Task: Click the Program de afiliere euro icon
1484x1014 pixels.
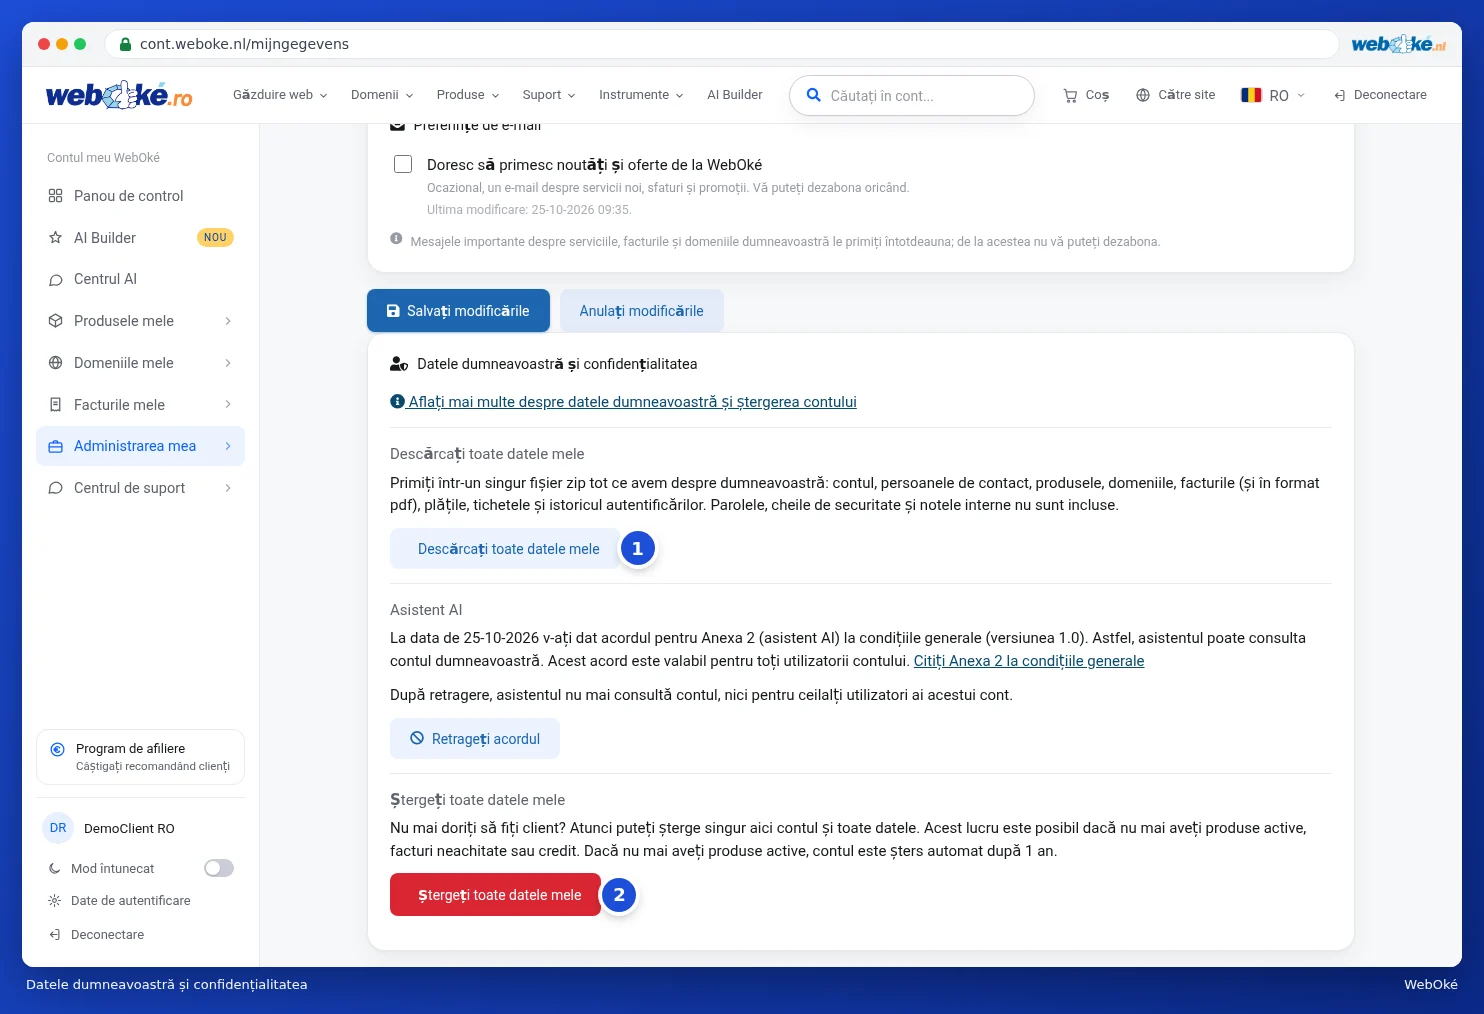Action: 57,749
